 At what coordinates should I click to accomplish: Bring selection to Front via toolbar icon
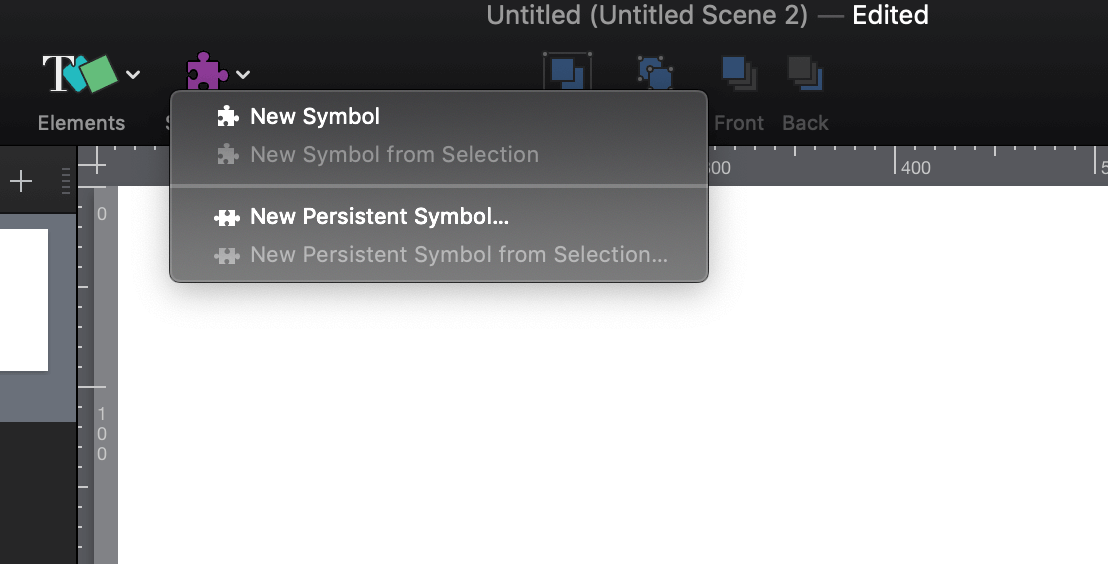(739, 73)
